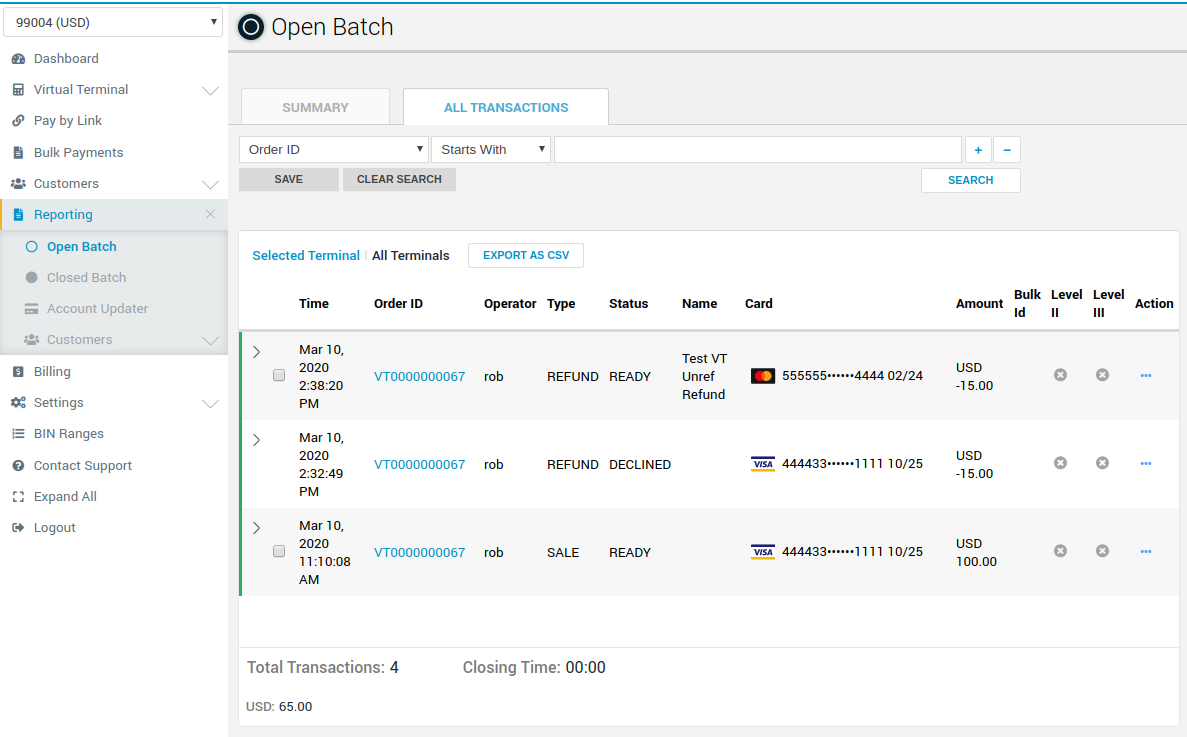Image resolution: width=1187 pixels, height=737 pixels.
Task: Click the Pay by Link chain icon
Action: tap(17, 121)
